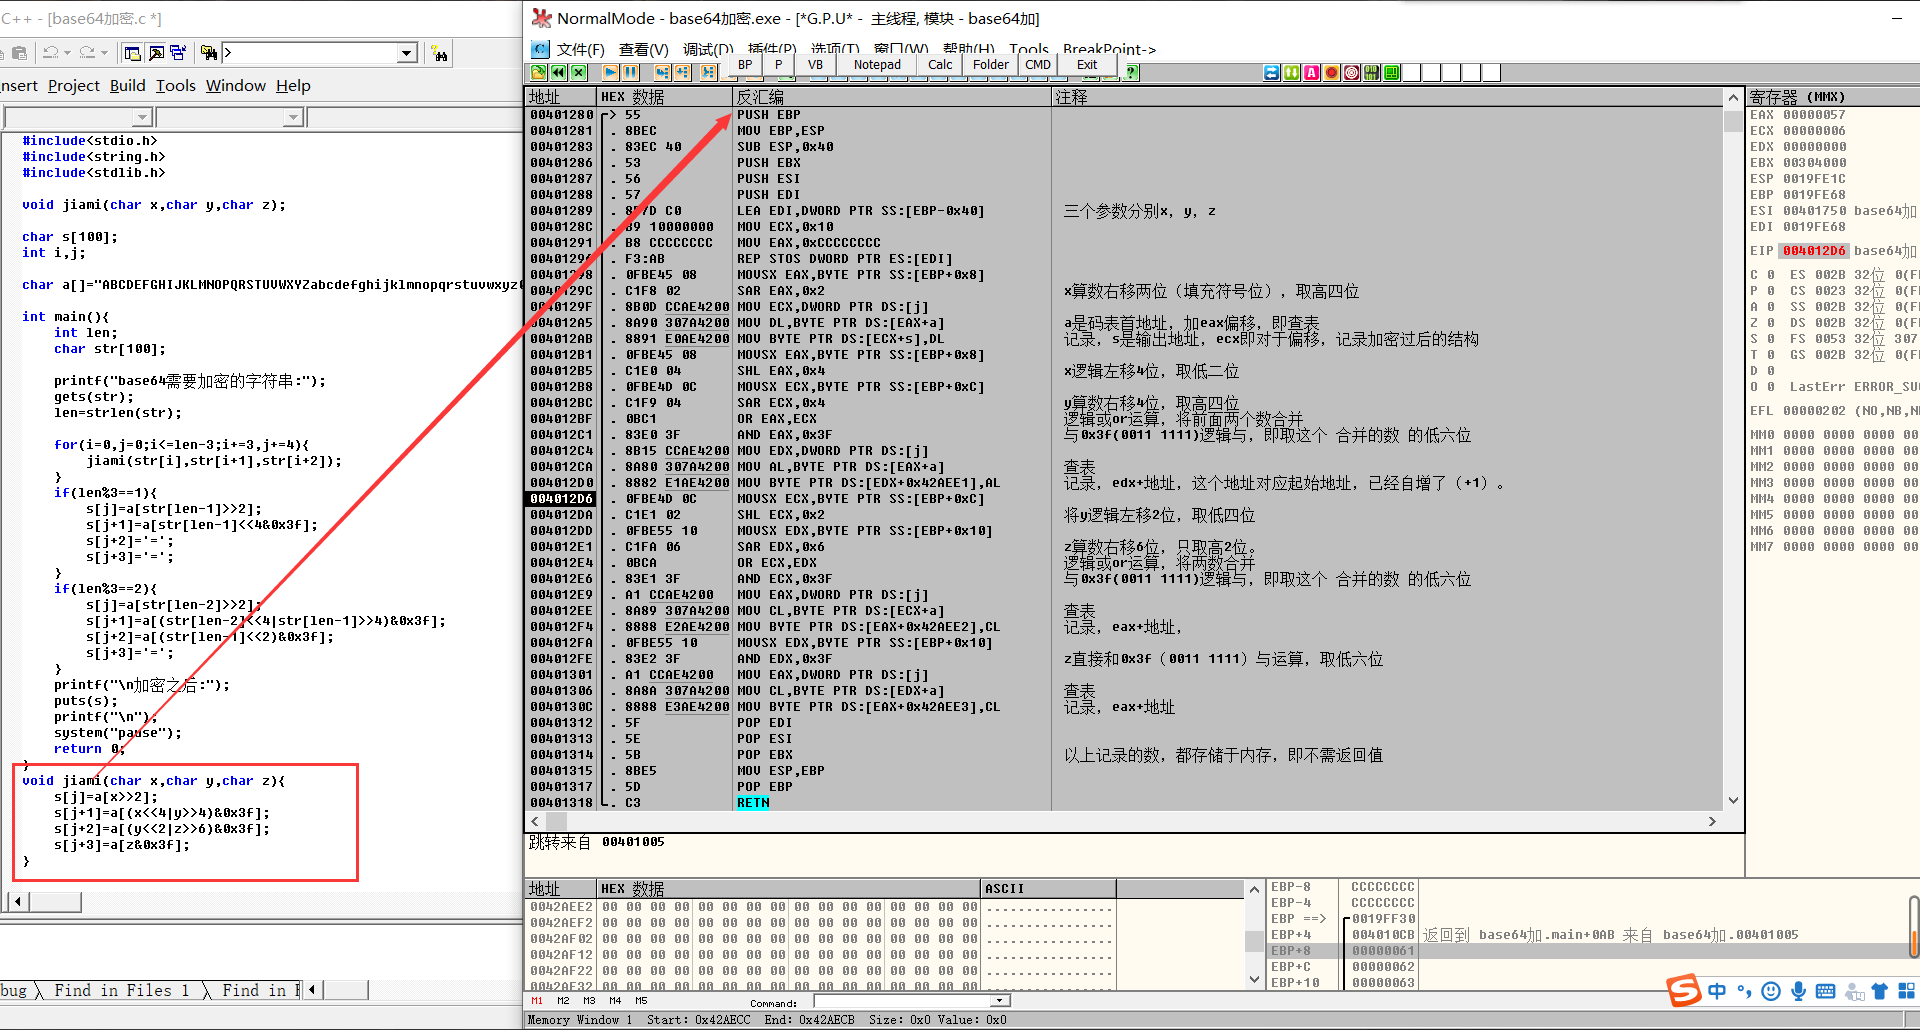Click right arrow of disassembly horizontal scrollbar

coord(1712,821)
